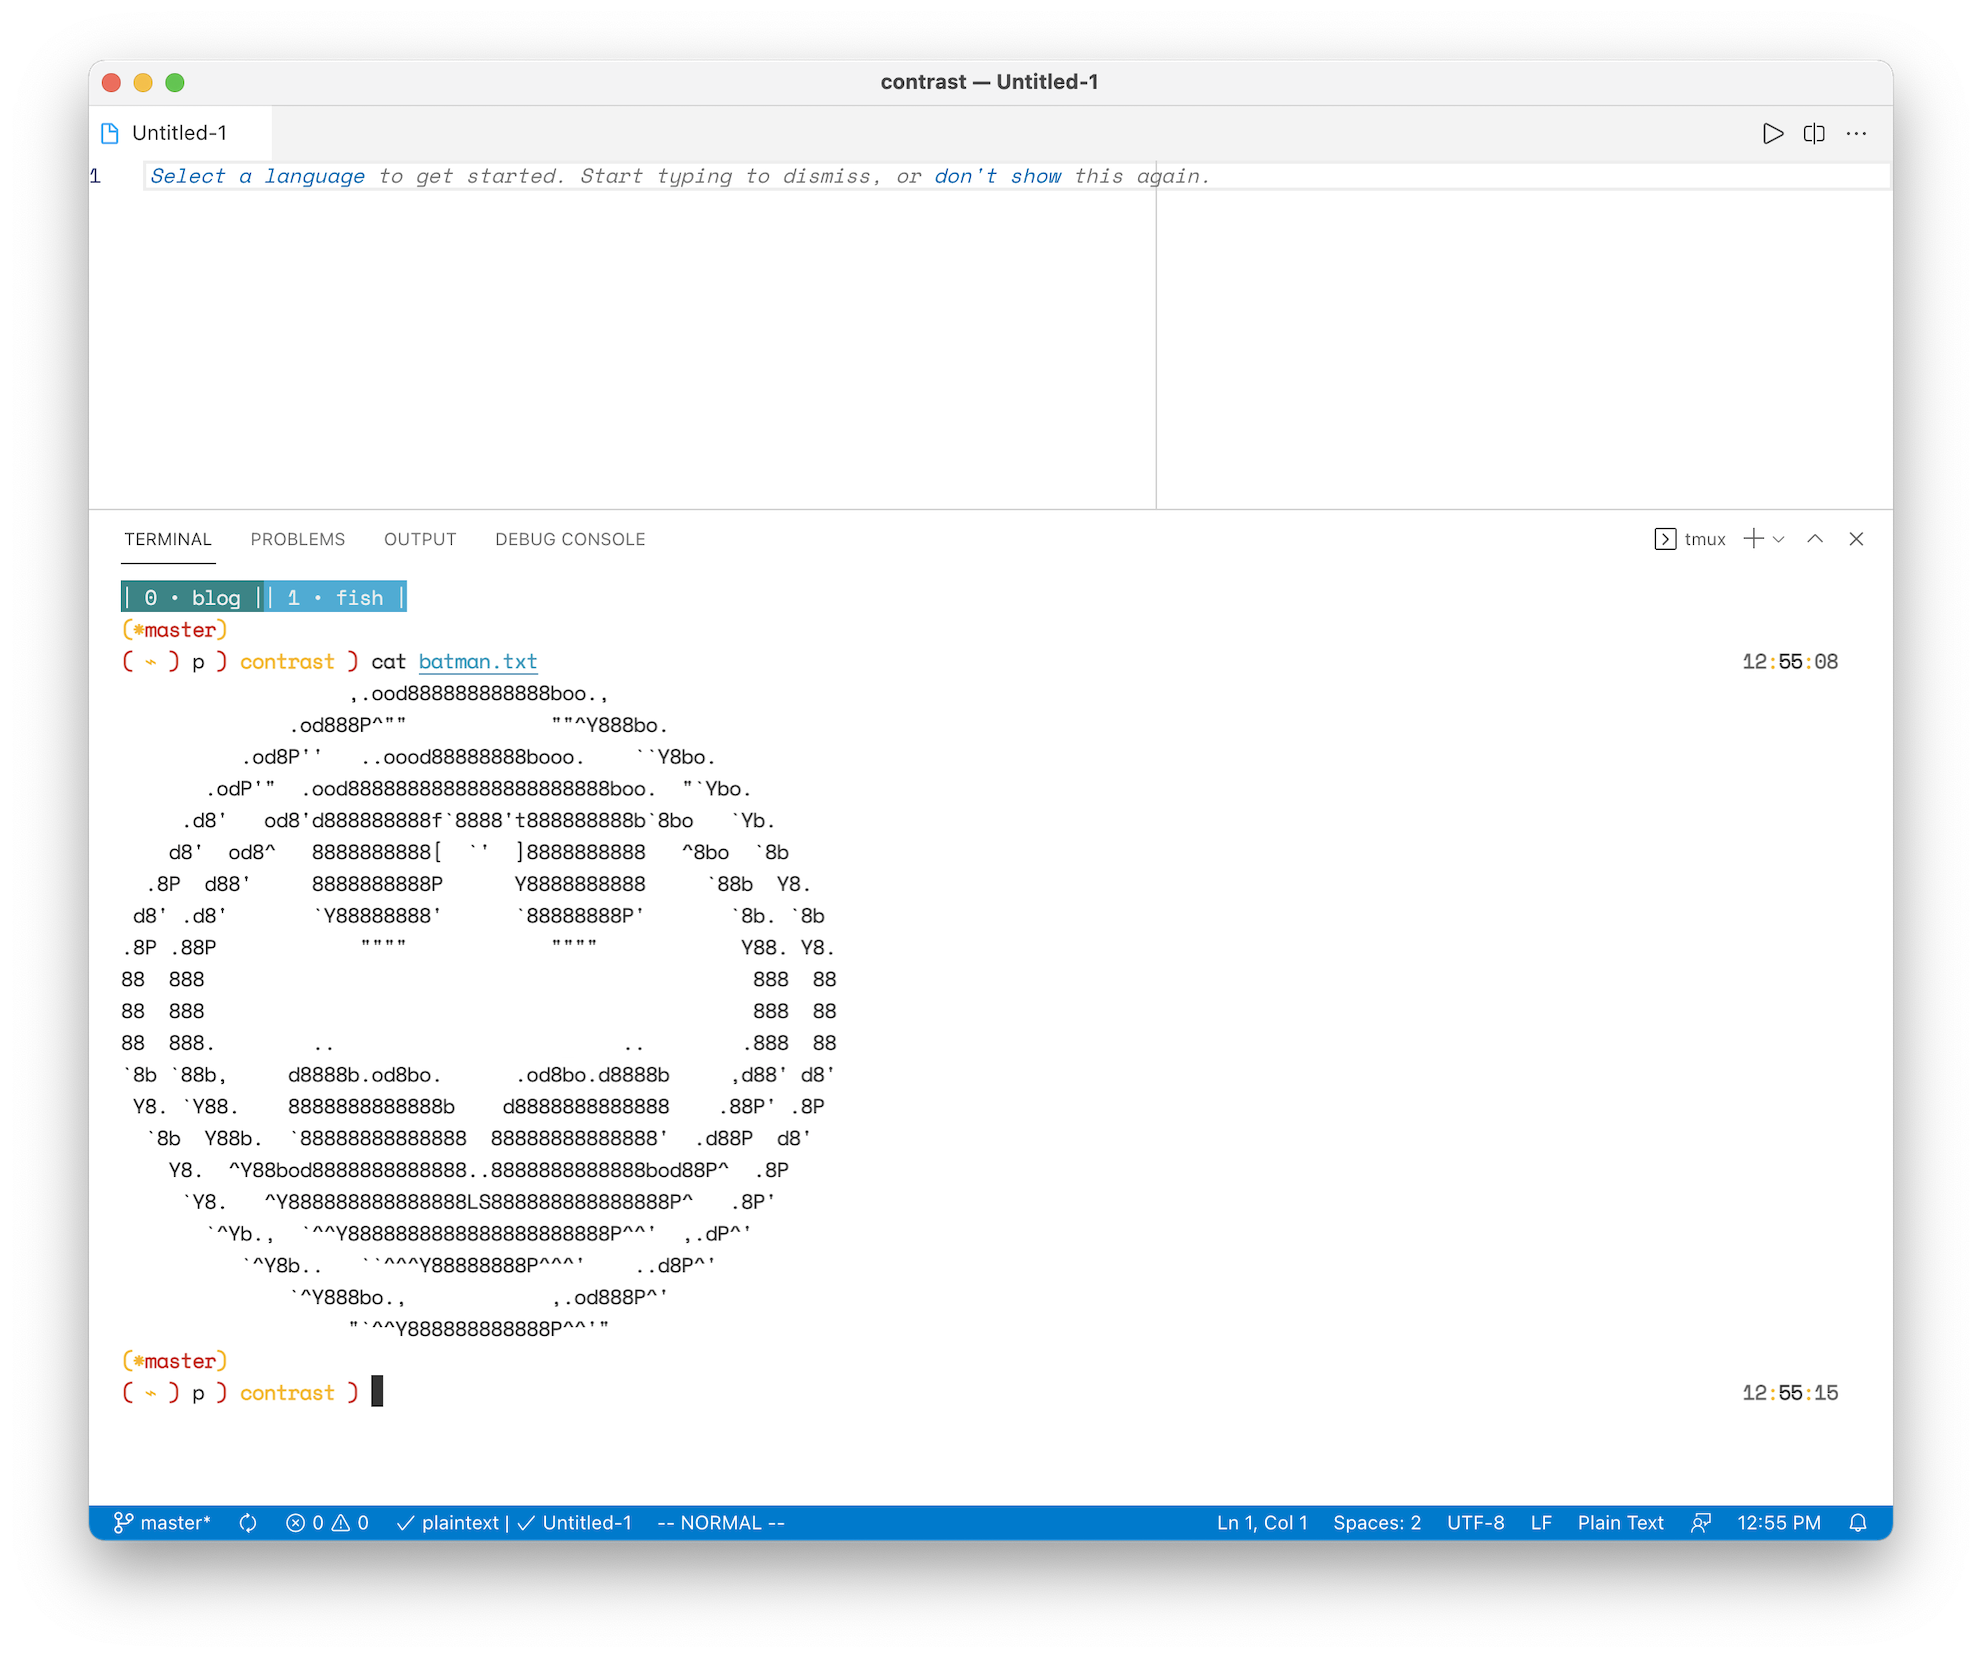The width and height of the screenshot is (1982, 1658).
Task: Click the terminal cursor at the prompt
Action: coord(377,1391)
